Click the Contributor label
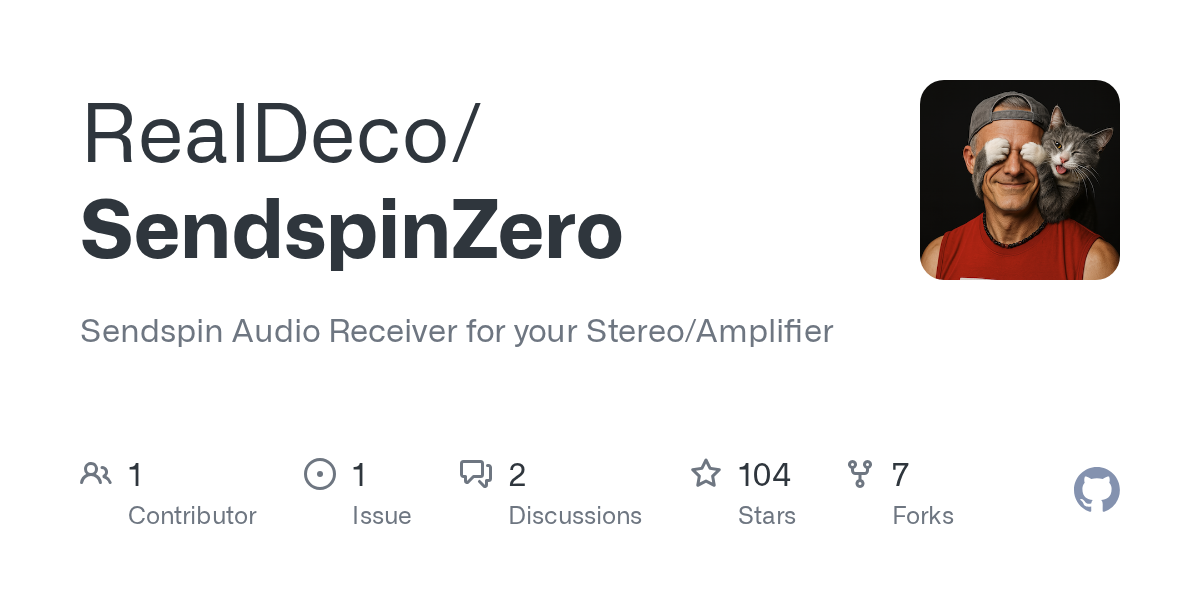 [x=192, y=516]
